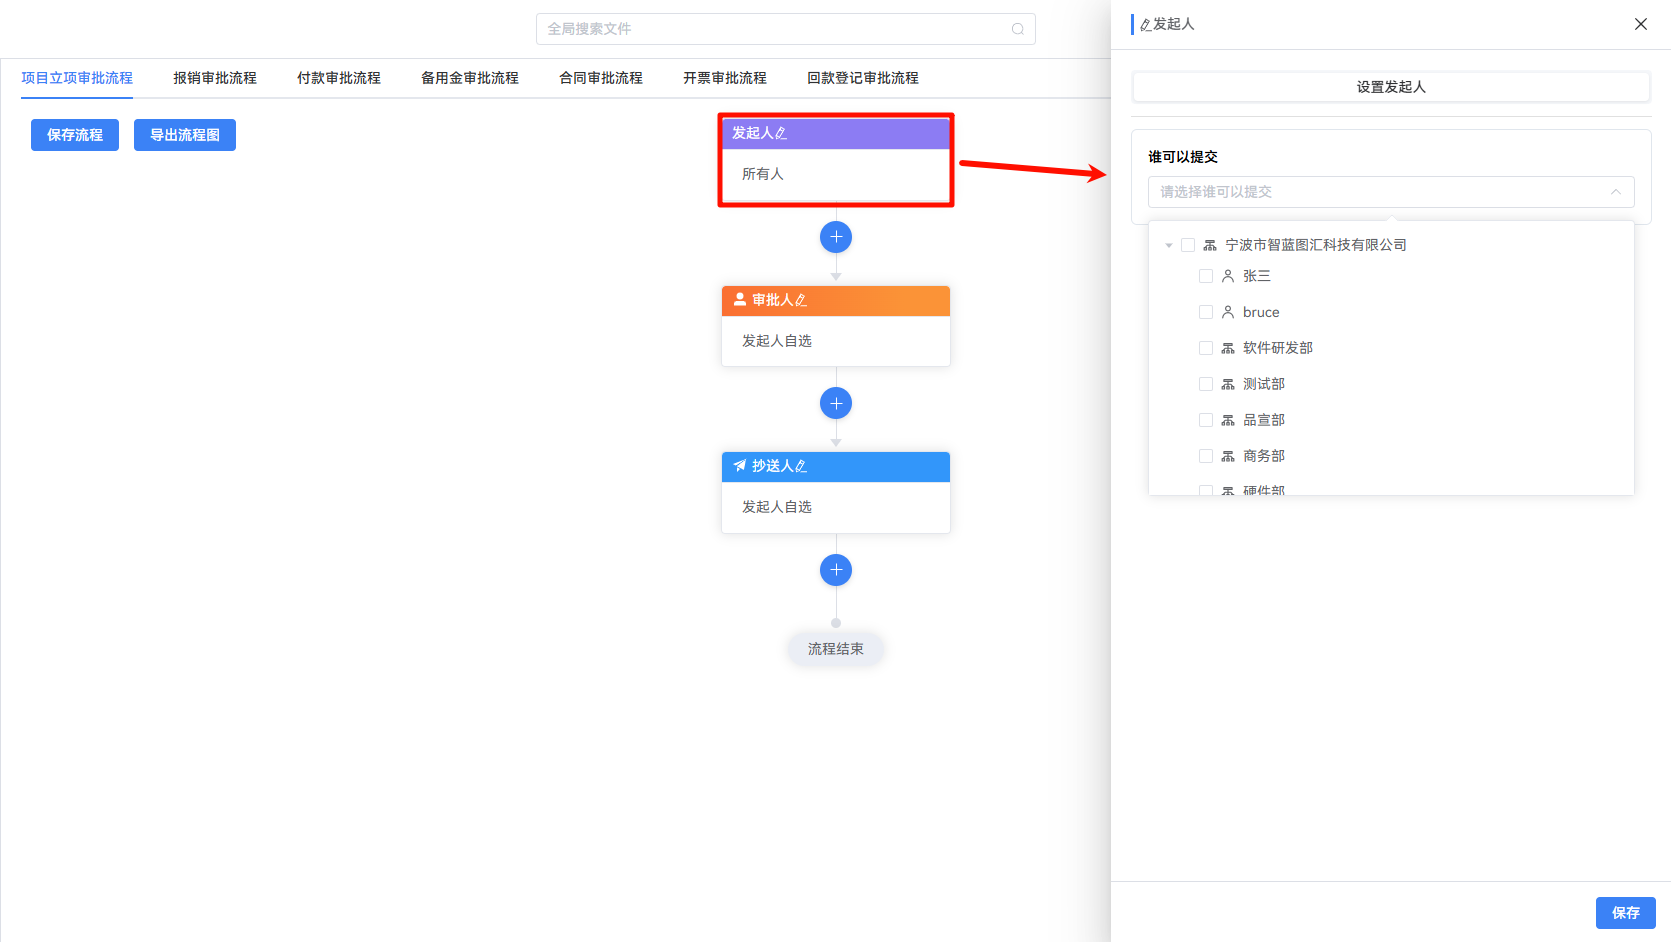Add node below the 审批人 card
Viewport: 1671px width, 942px height.
pos(836,403)
